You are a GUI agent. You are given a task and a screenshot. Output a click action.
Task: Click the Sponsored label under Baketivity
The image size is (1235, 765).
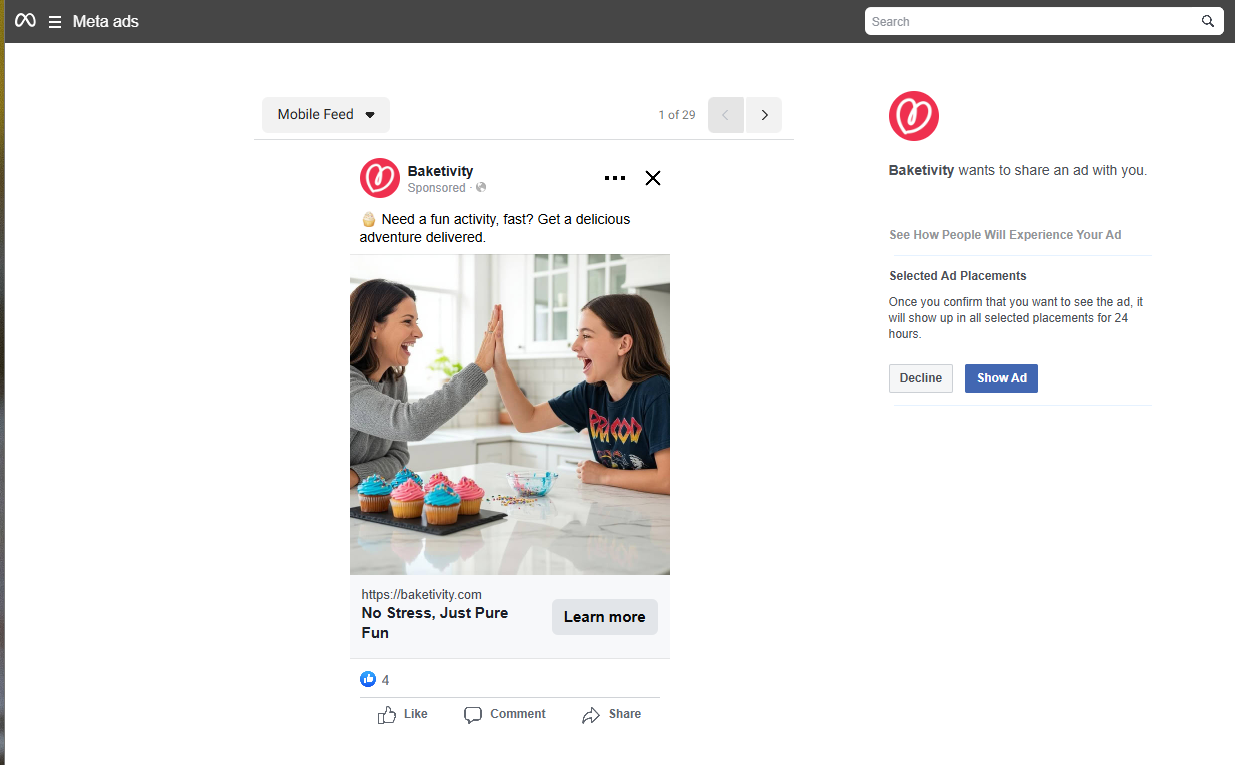pyautogui.click(x=437, y=188)
